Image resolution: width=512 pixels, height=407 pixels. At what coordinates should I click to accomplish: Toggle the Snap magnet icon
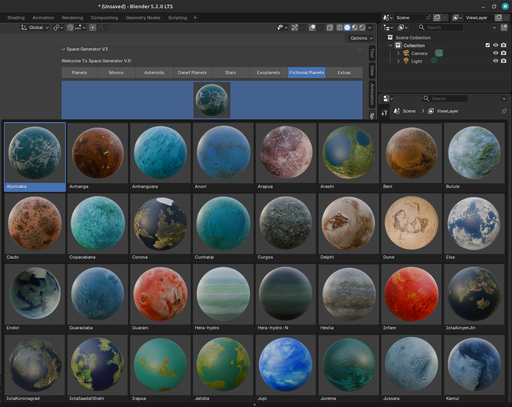pos(70,28)
